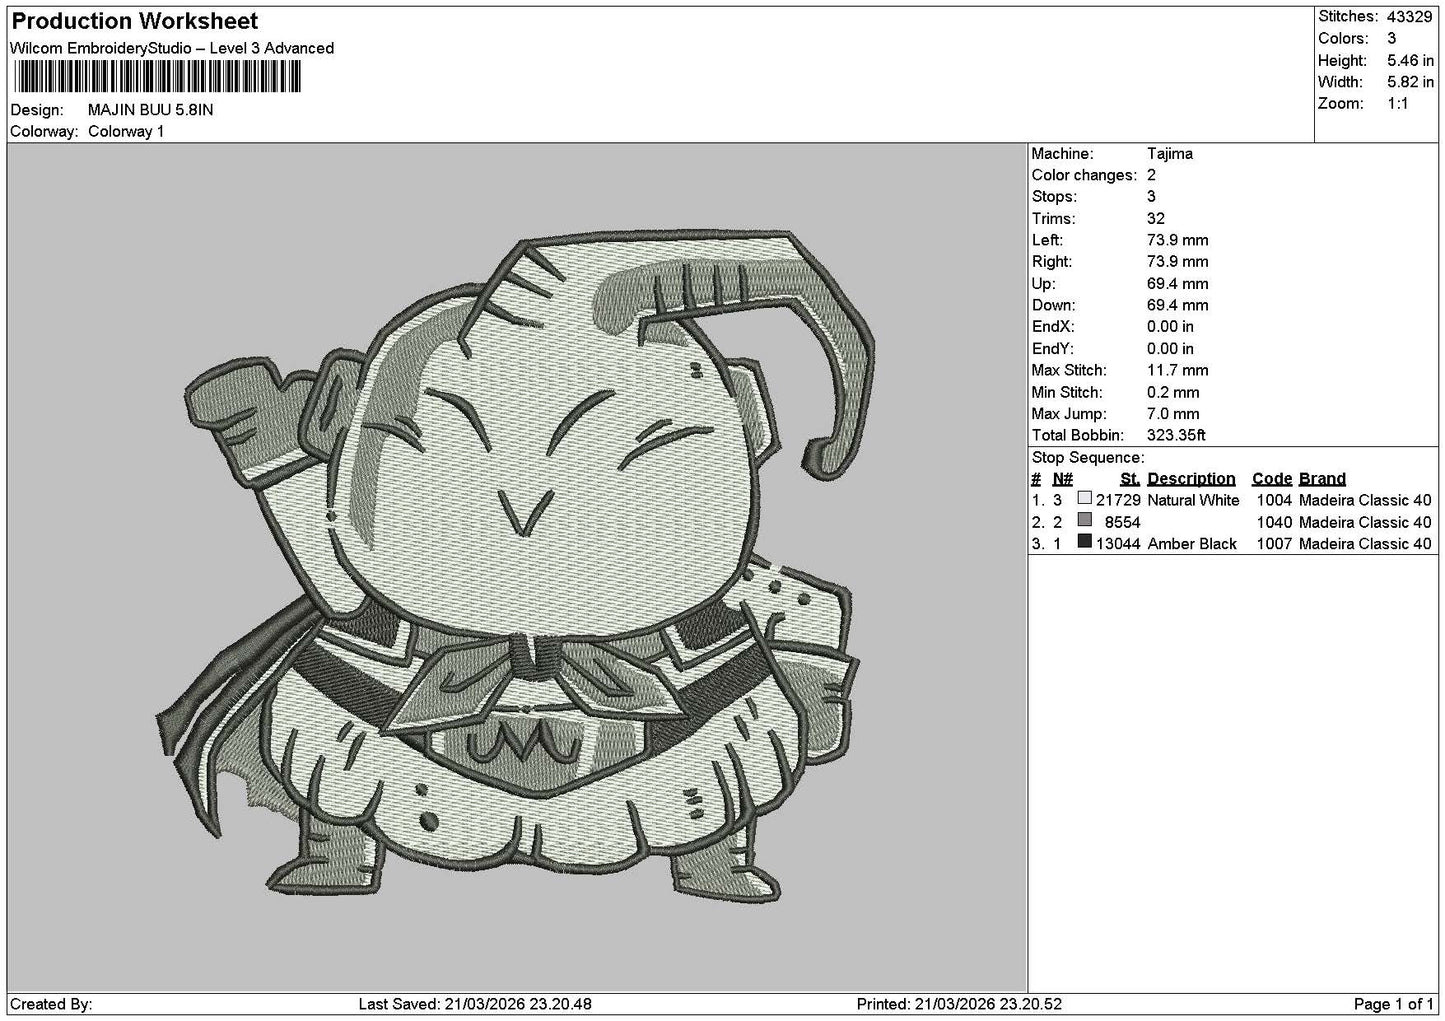The width and height of the screenshot is (1445, 1021).
Task: Select the colorway value 'Colorway 1'
Action: point(126,132)
